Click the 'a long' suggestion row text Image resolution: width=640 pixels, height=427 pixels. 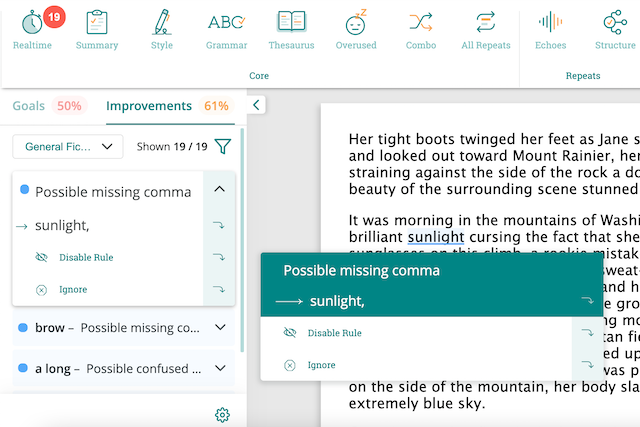pyautogui.click(x=118, y=368)
